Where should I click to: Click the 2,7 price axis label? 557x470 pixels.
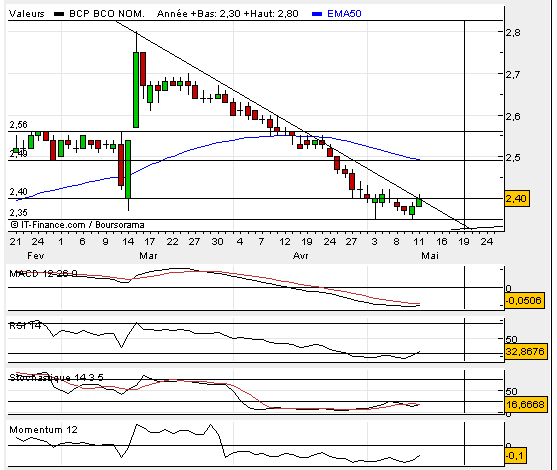[x=513, y=75]
